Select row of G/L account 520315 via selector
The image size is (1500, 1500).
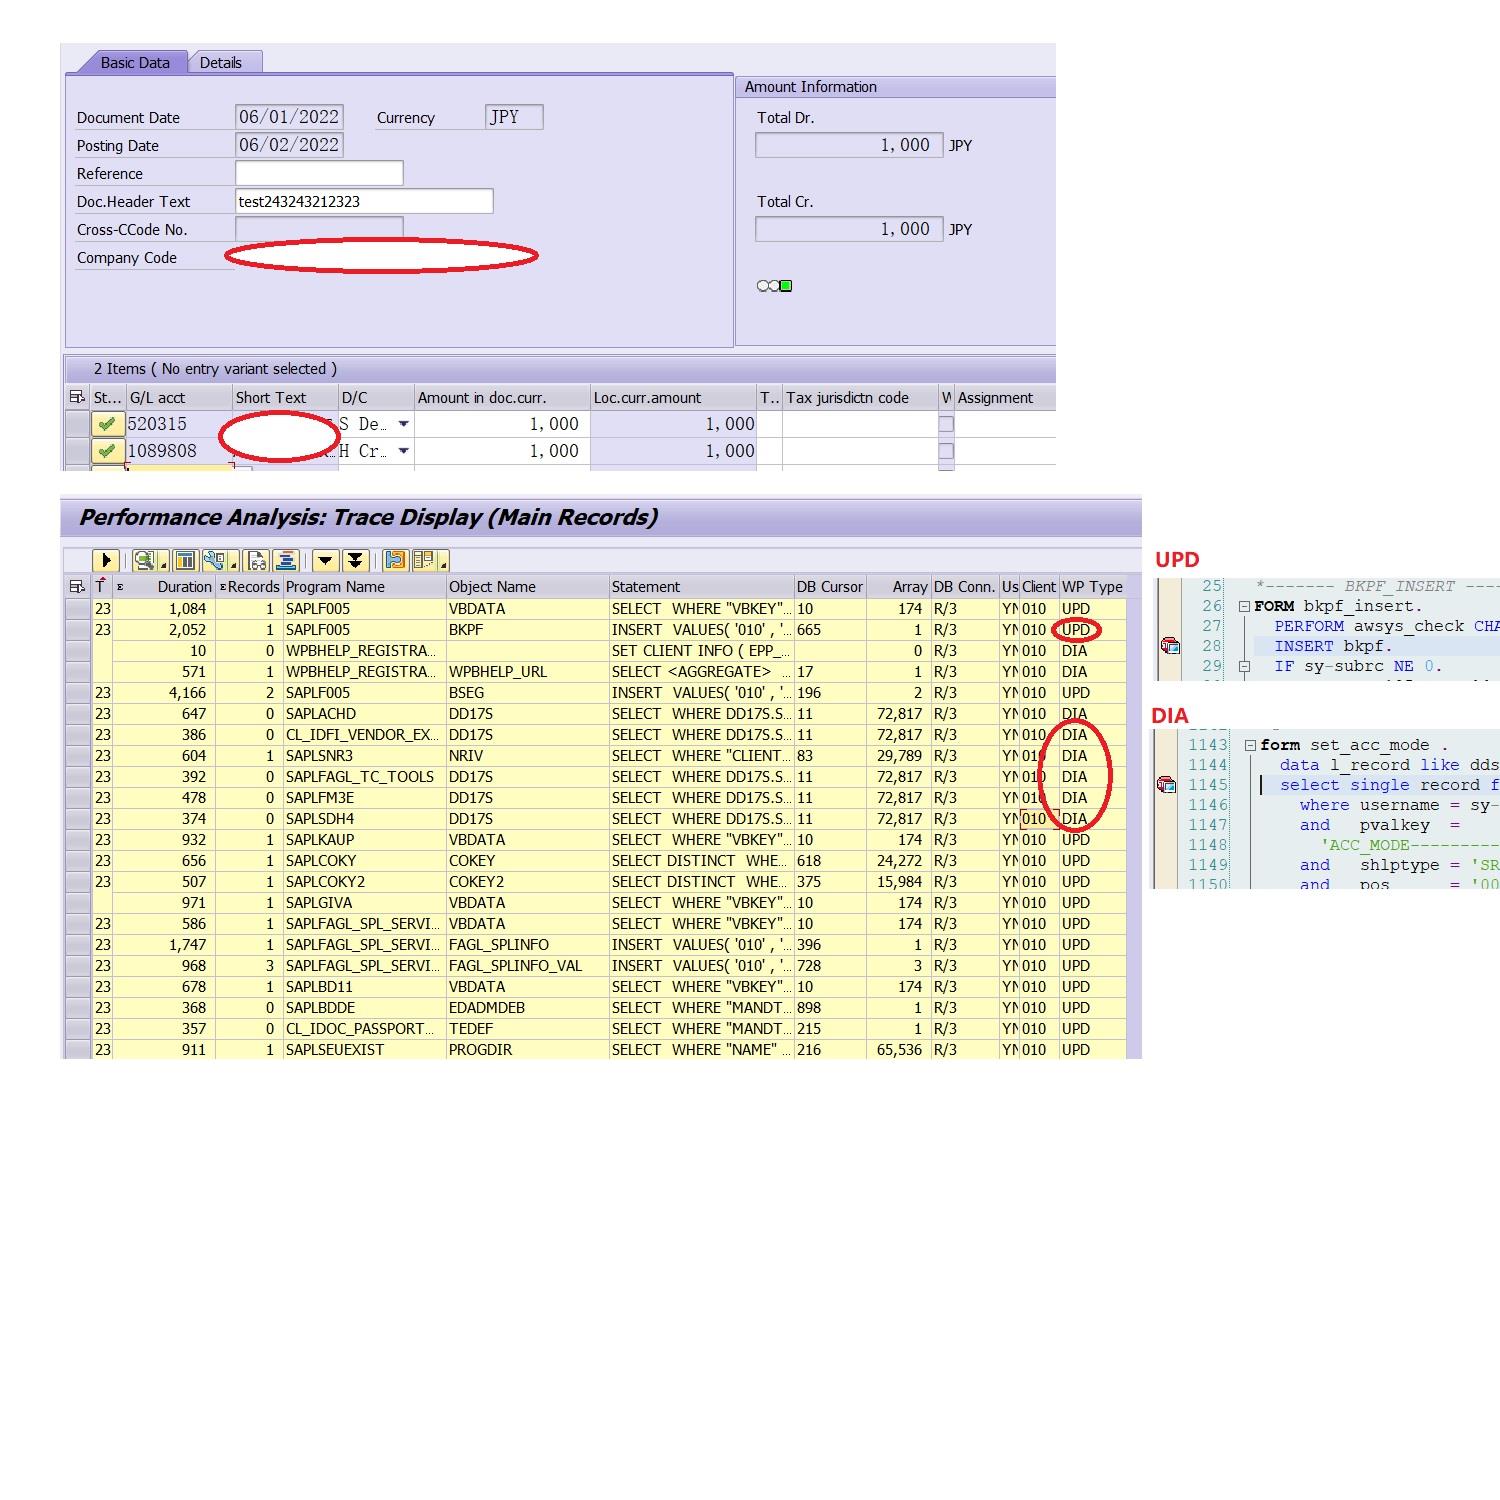tap(77, 424)
